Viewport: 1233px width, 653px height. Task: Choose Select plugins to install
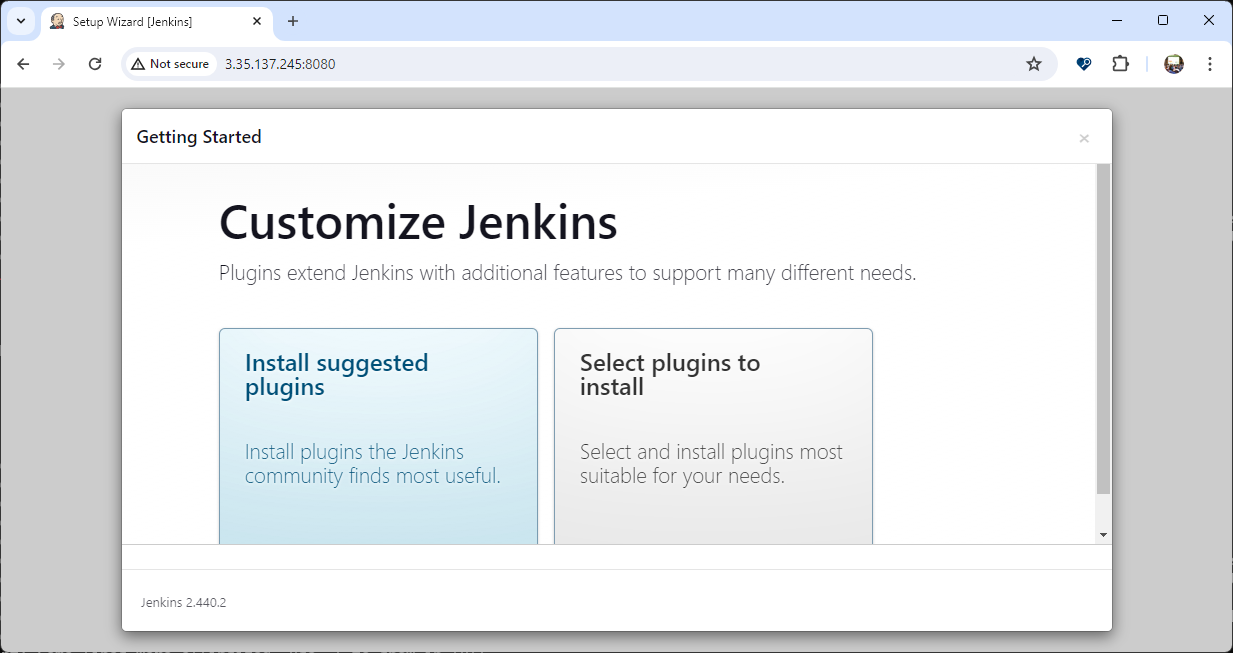click(713, 436)
